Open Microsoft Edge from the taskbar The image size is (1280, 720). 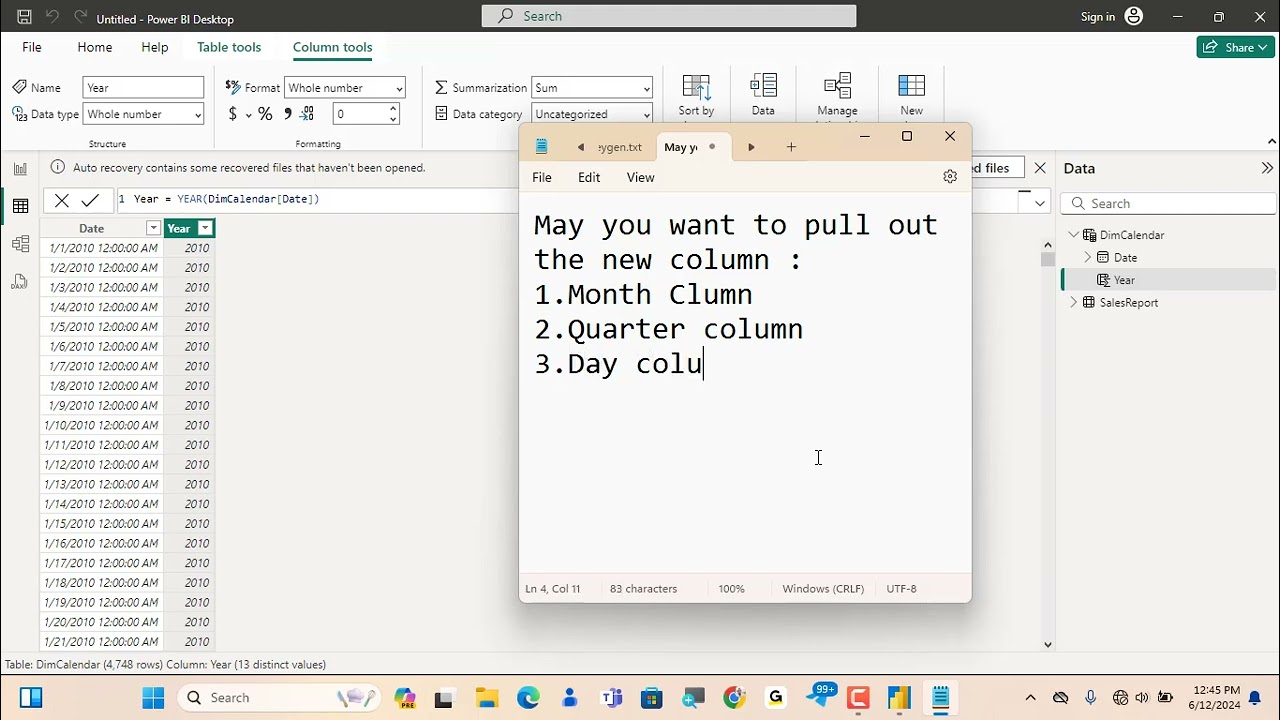tap(528, 698)
